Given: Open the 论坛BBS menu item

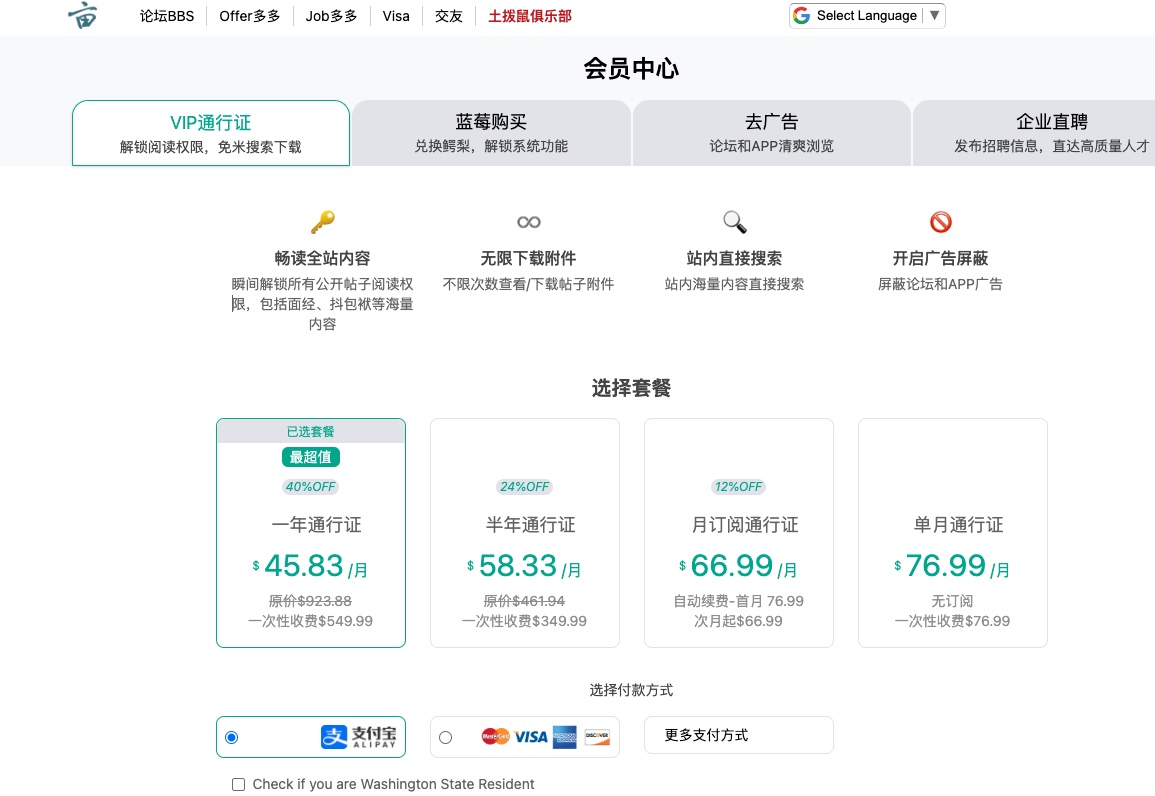Looking at the screenshot, I should click(x=167, y=16).
